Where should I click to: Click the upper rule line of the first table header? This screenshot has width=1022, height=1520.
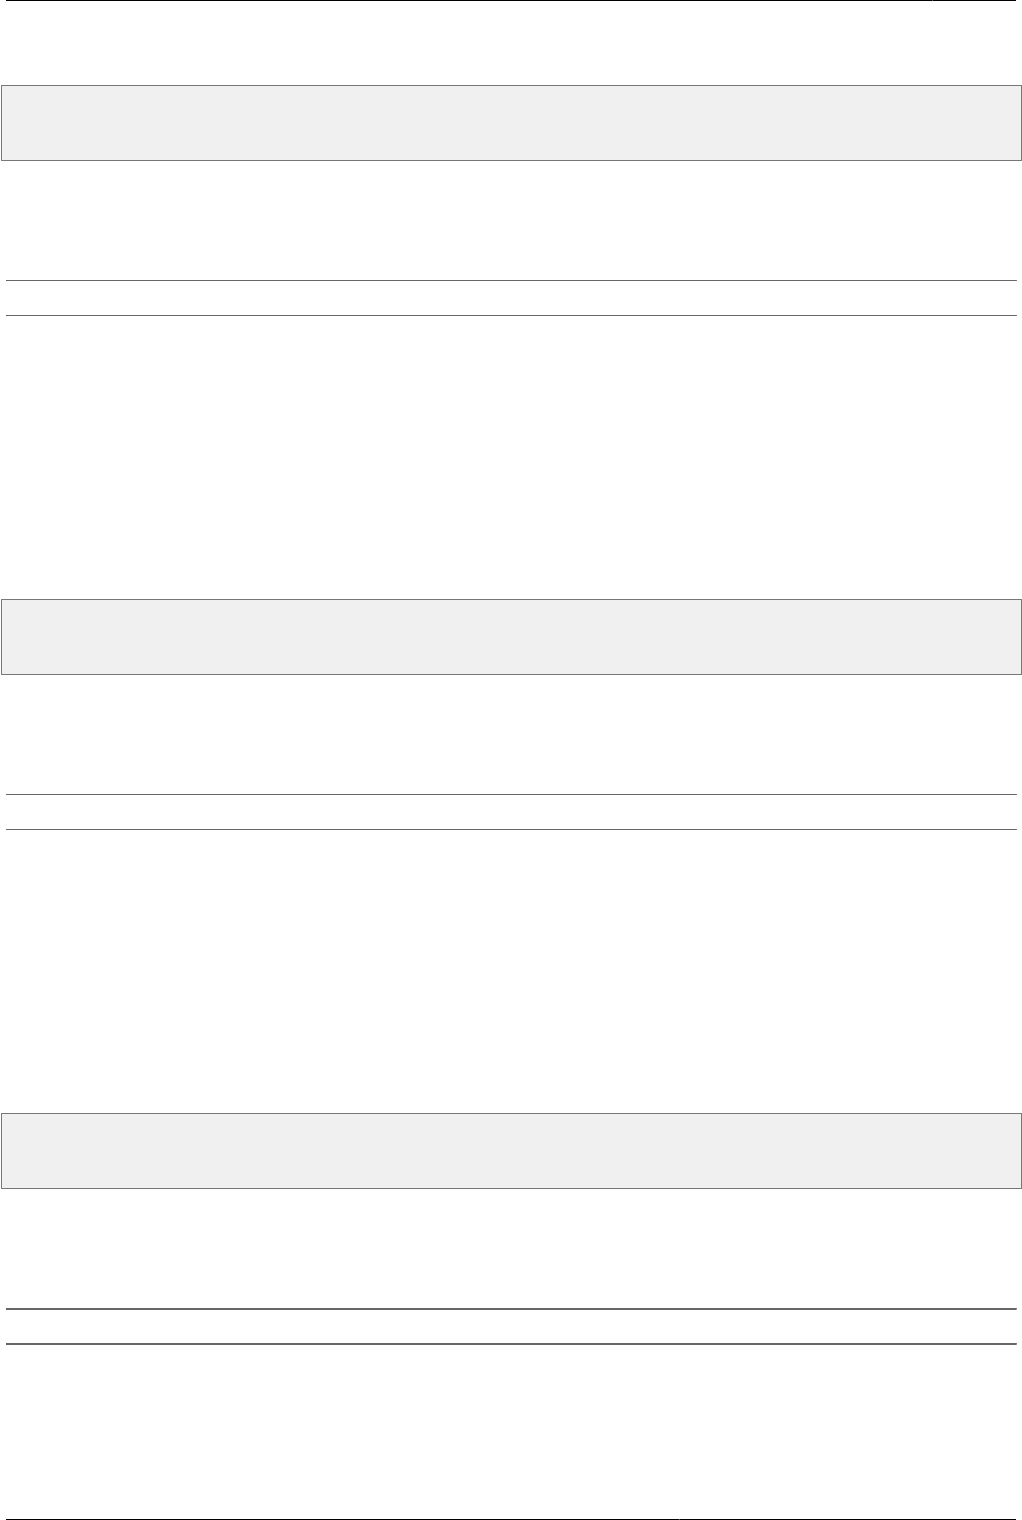(x=510, y=281)
